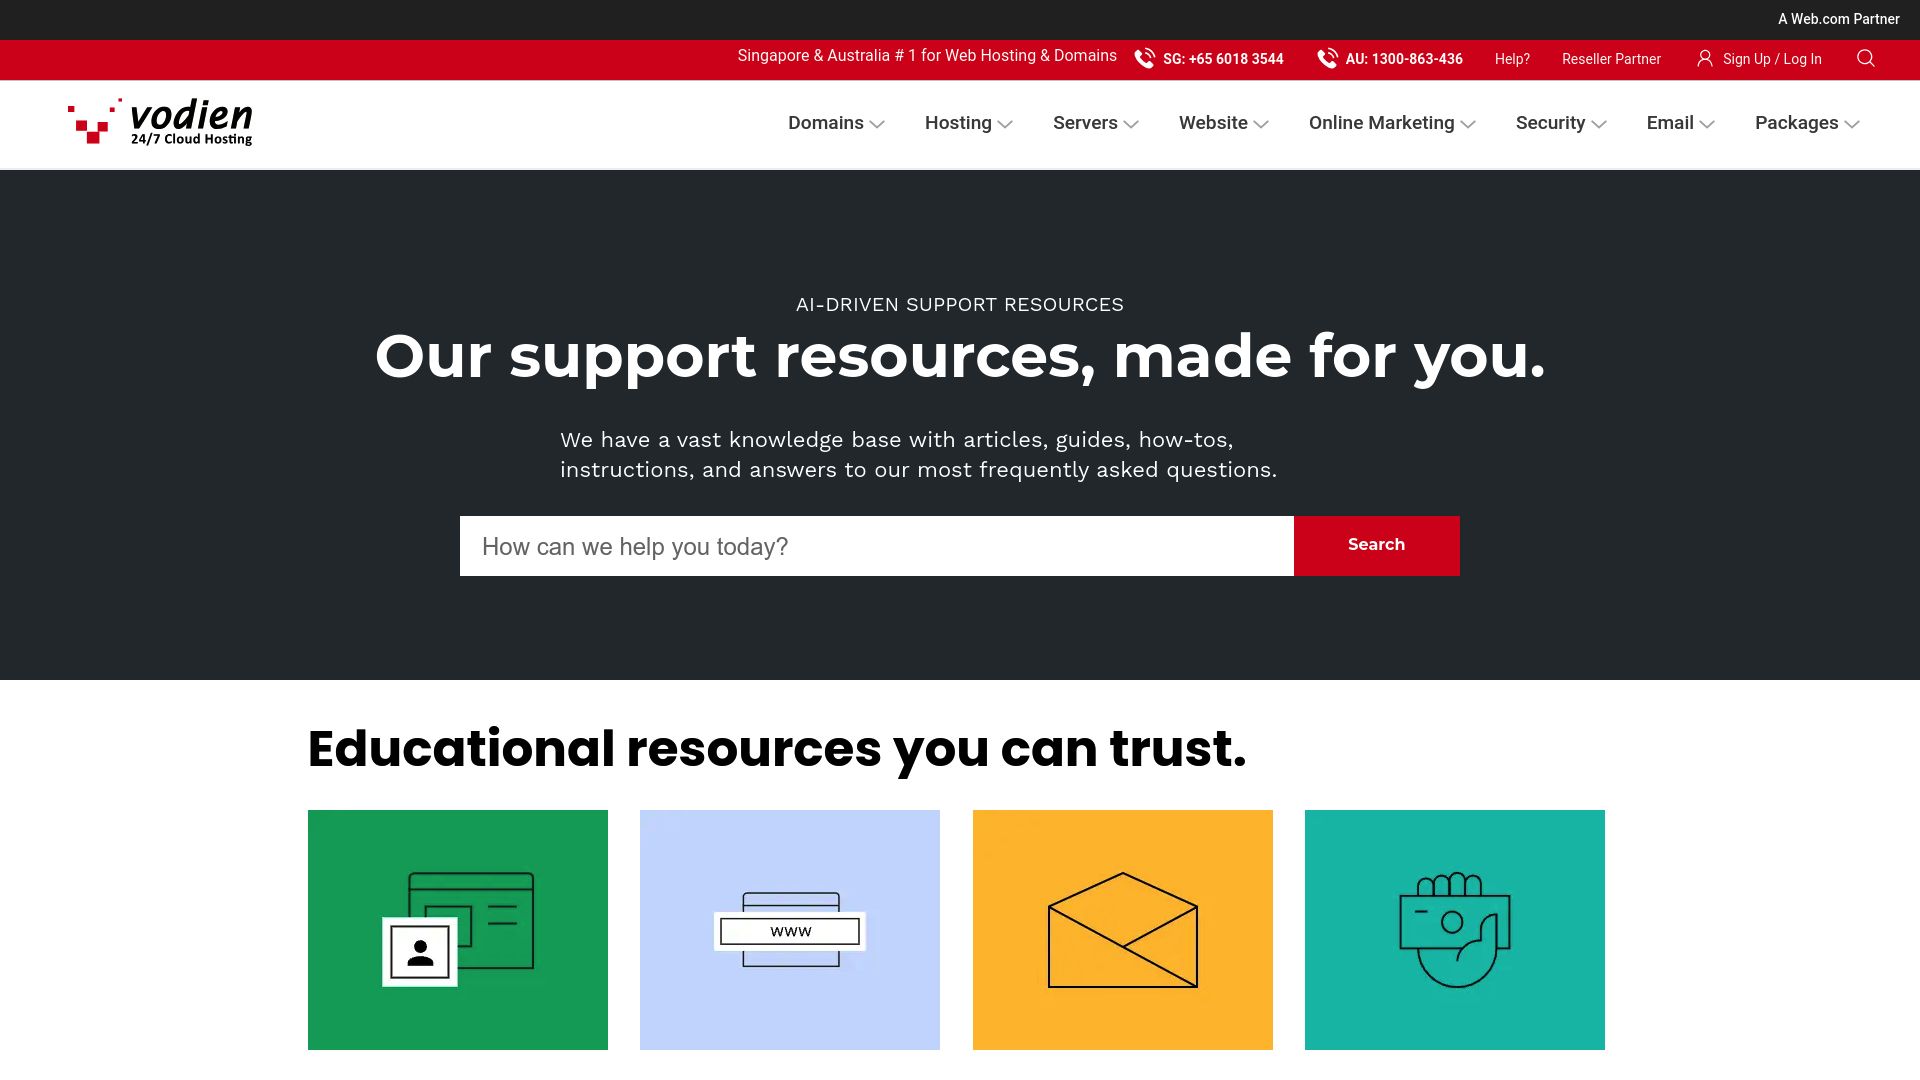Click the domain card green icon
Image resolution: width=1920 pixels, height=1080 pixels.
[x=458, y=930]
